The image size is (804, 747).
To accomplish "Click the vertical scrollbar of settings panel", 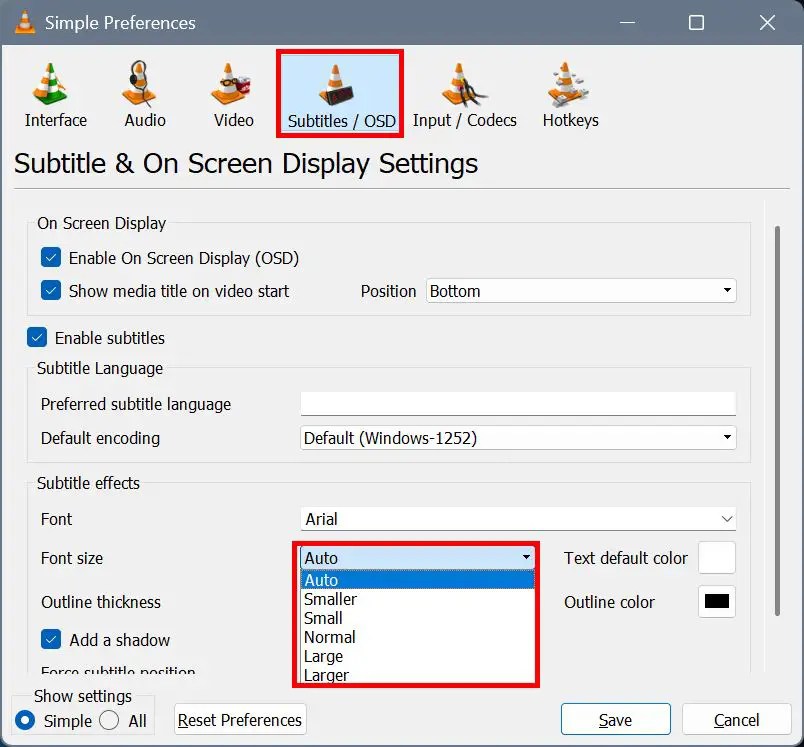I will click(x=777, y=420).
